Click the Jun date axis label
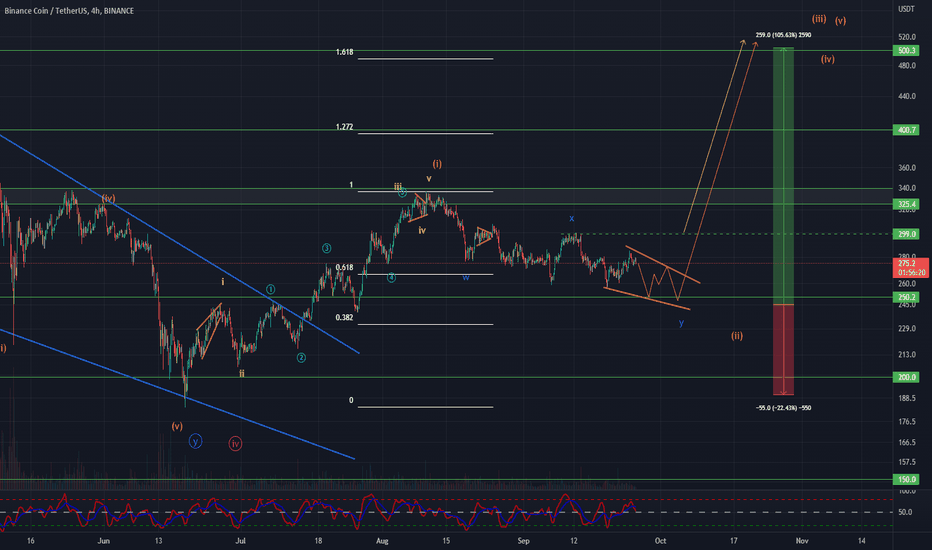Viewport: 932px width, 550px height. (x=103, y=541)
